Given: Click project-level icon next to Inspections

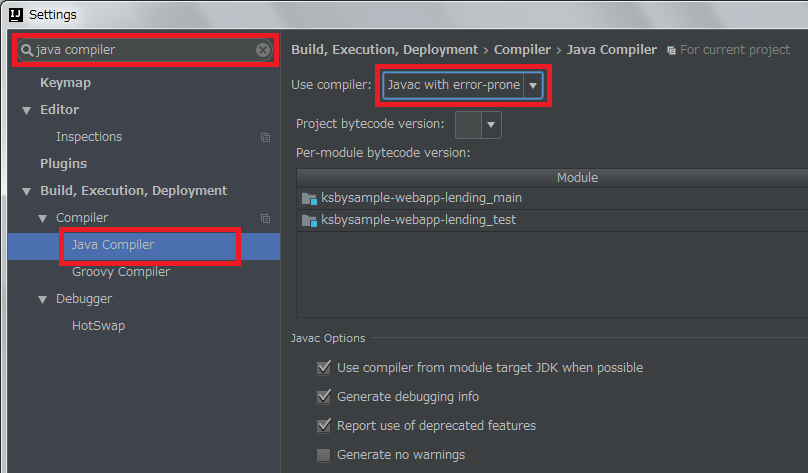Looking at the screenshot, I should pos(265,137).
